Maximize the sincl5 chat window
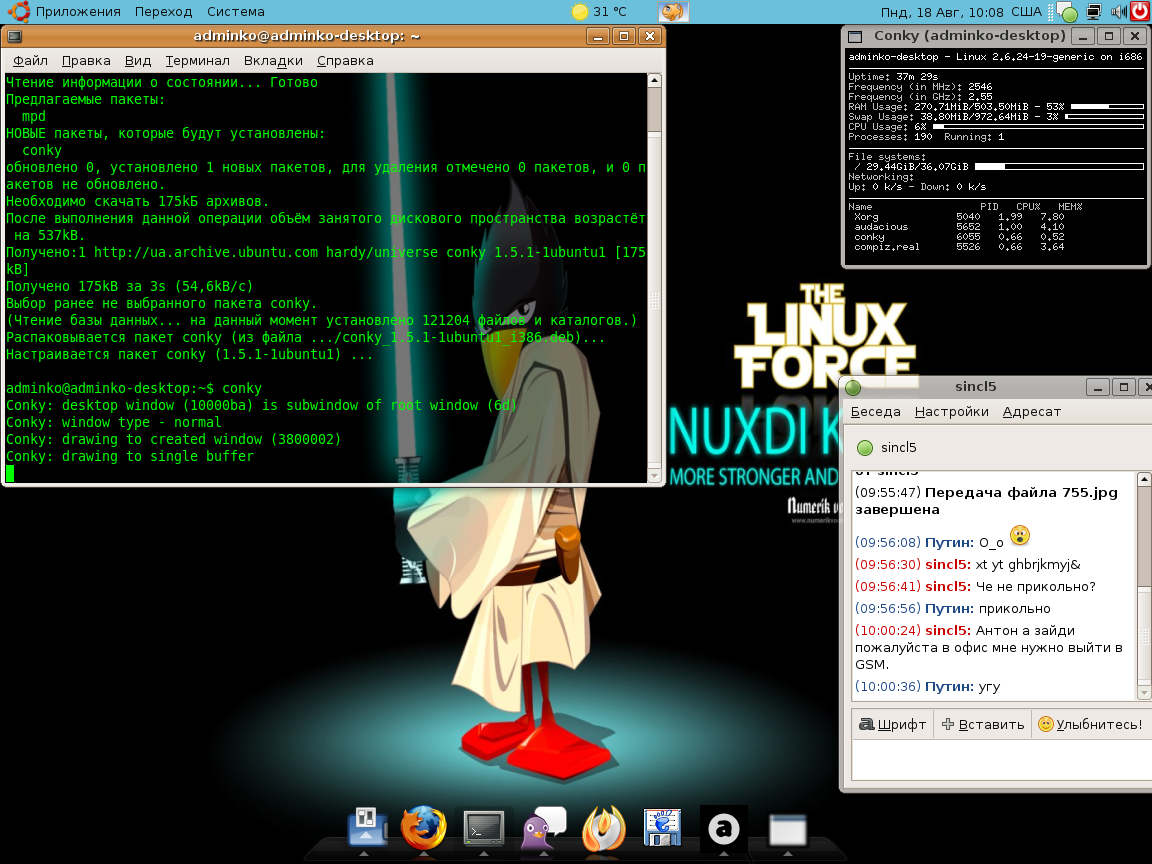The height and width of the screenshot is (864, 1152). pos(1123,387)
